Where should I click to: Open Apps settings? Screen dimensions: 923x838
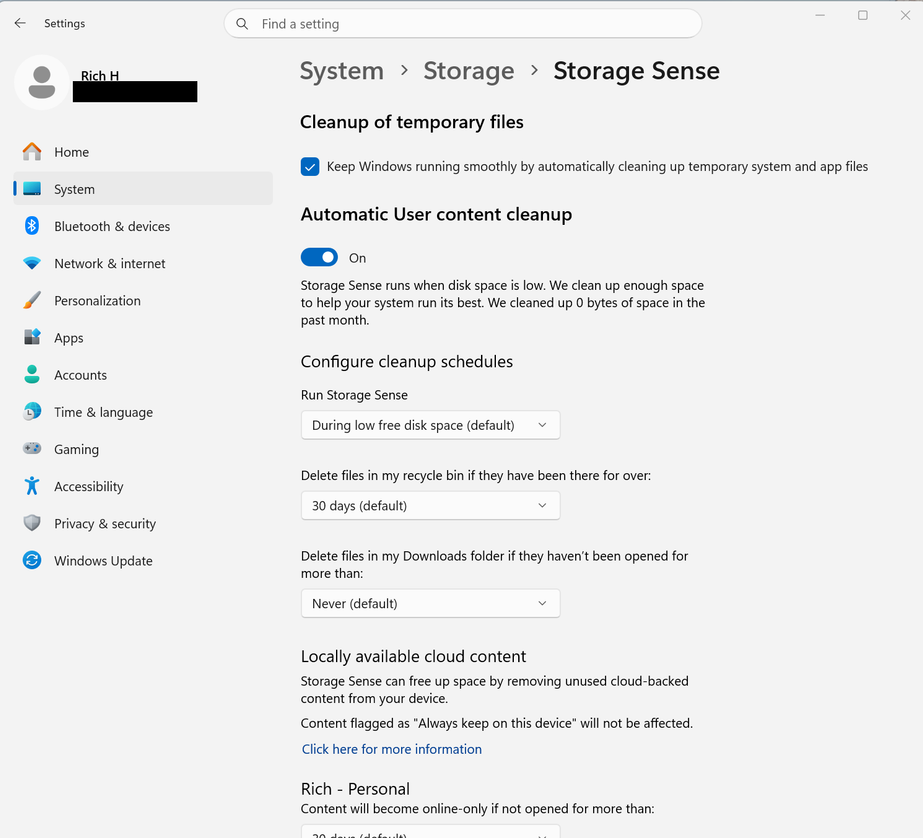(x=143, y=337)
